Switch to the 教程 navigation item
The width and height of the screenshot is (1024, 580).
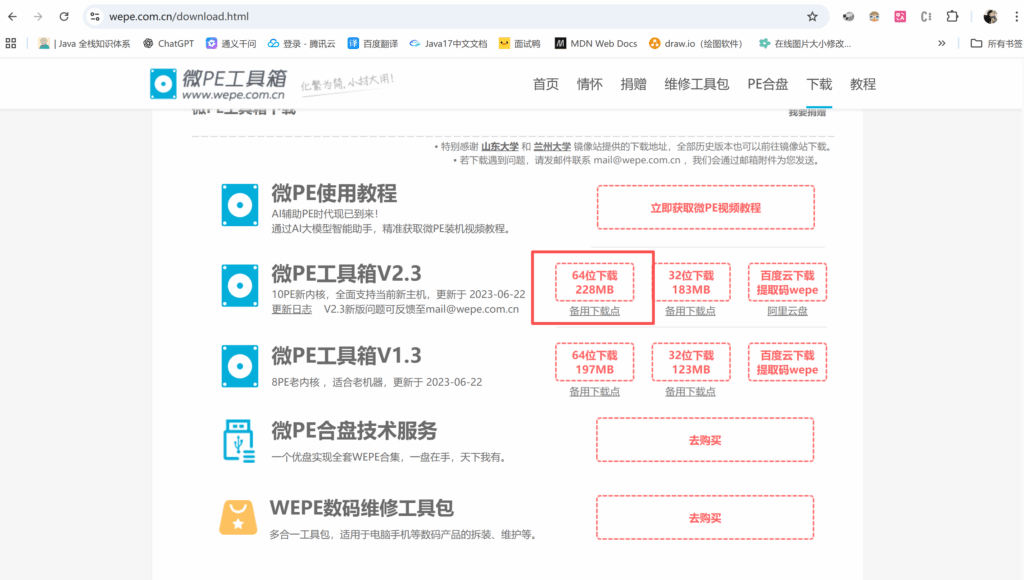(x=862, y=84)
